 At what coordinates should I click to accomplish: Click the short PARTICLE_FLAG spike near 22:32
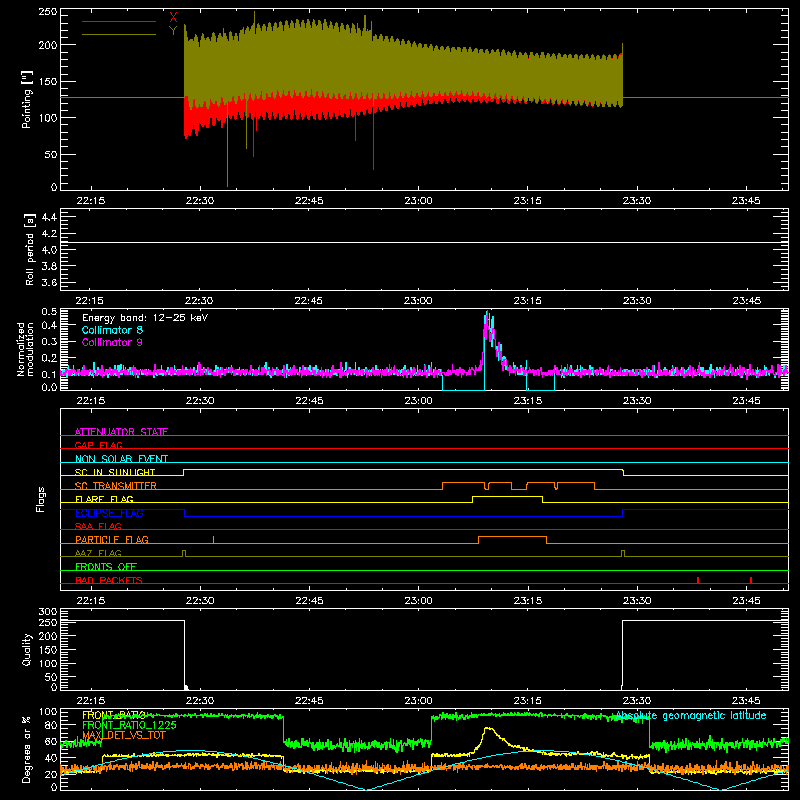[x=213, y=539]
